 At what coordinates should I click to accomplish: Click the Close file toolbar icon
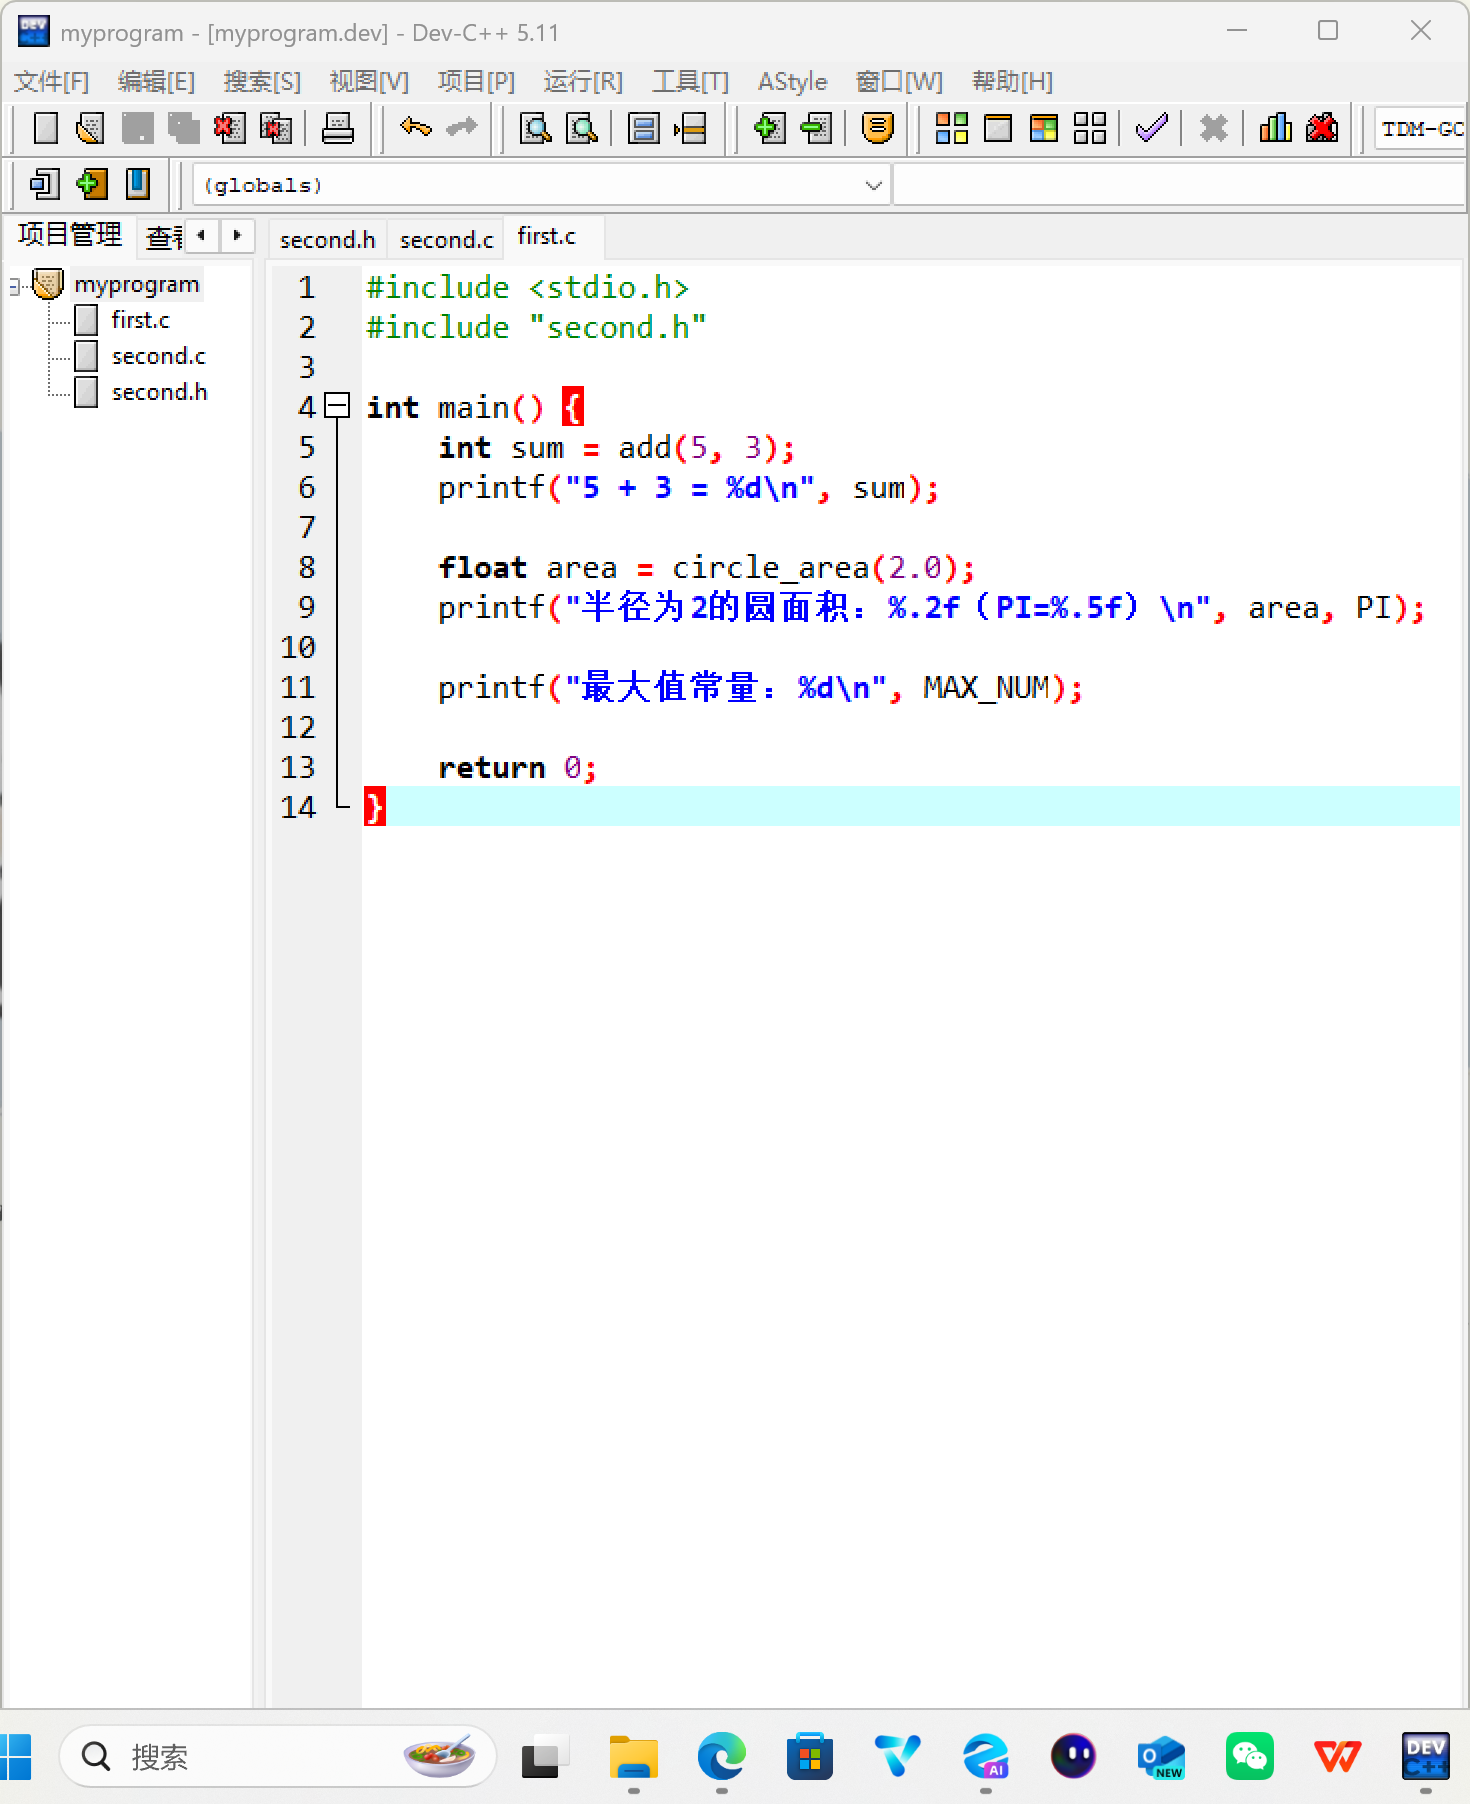click(x=229, y=128)
